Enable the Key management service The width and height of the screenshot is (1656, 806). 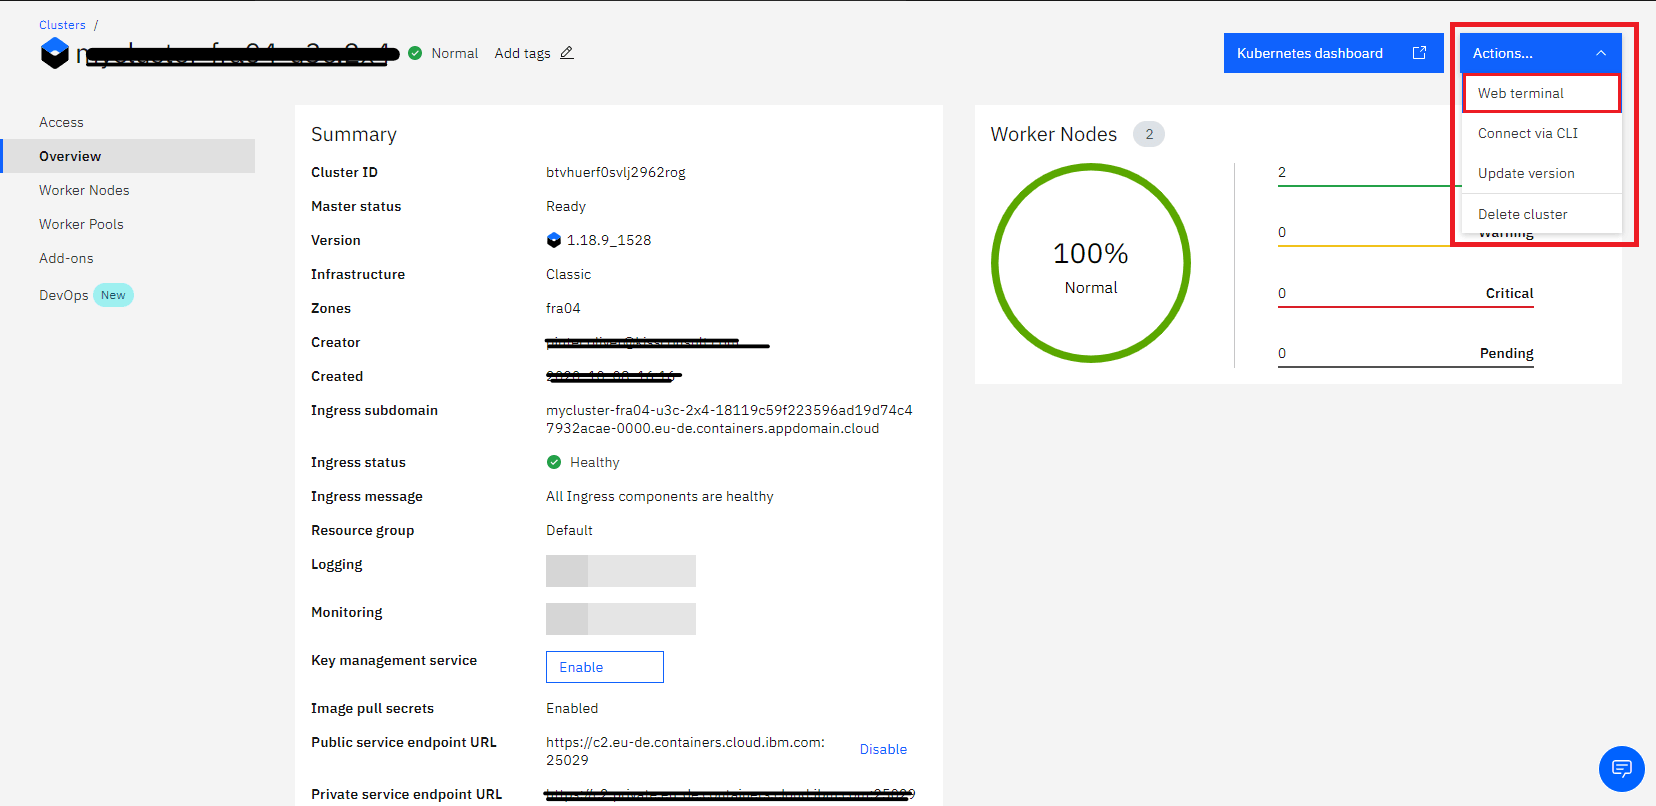tap(604, 667)
